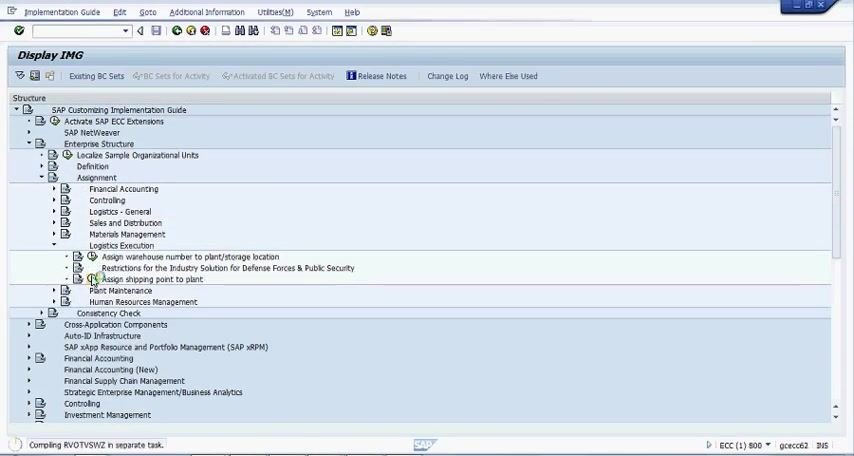Collapse the Logistics Execution node
854x456 pixels.
pos(54,245)
